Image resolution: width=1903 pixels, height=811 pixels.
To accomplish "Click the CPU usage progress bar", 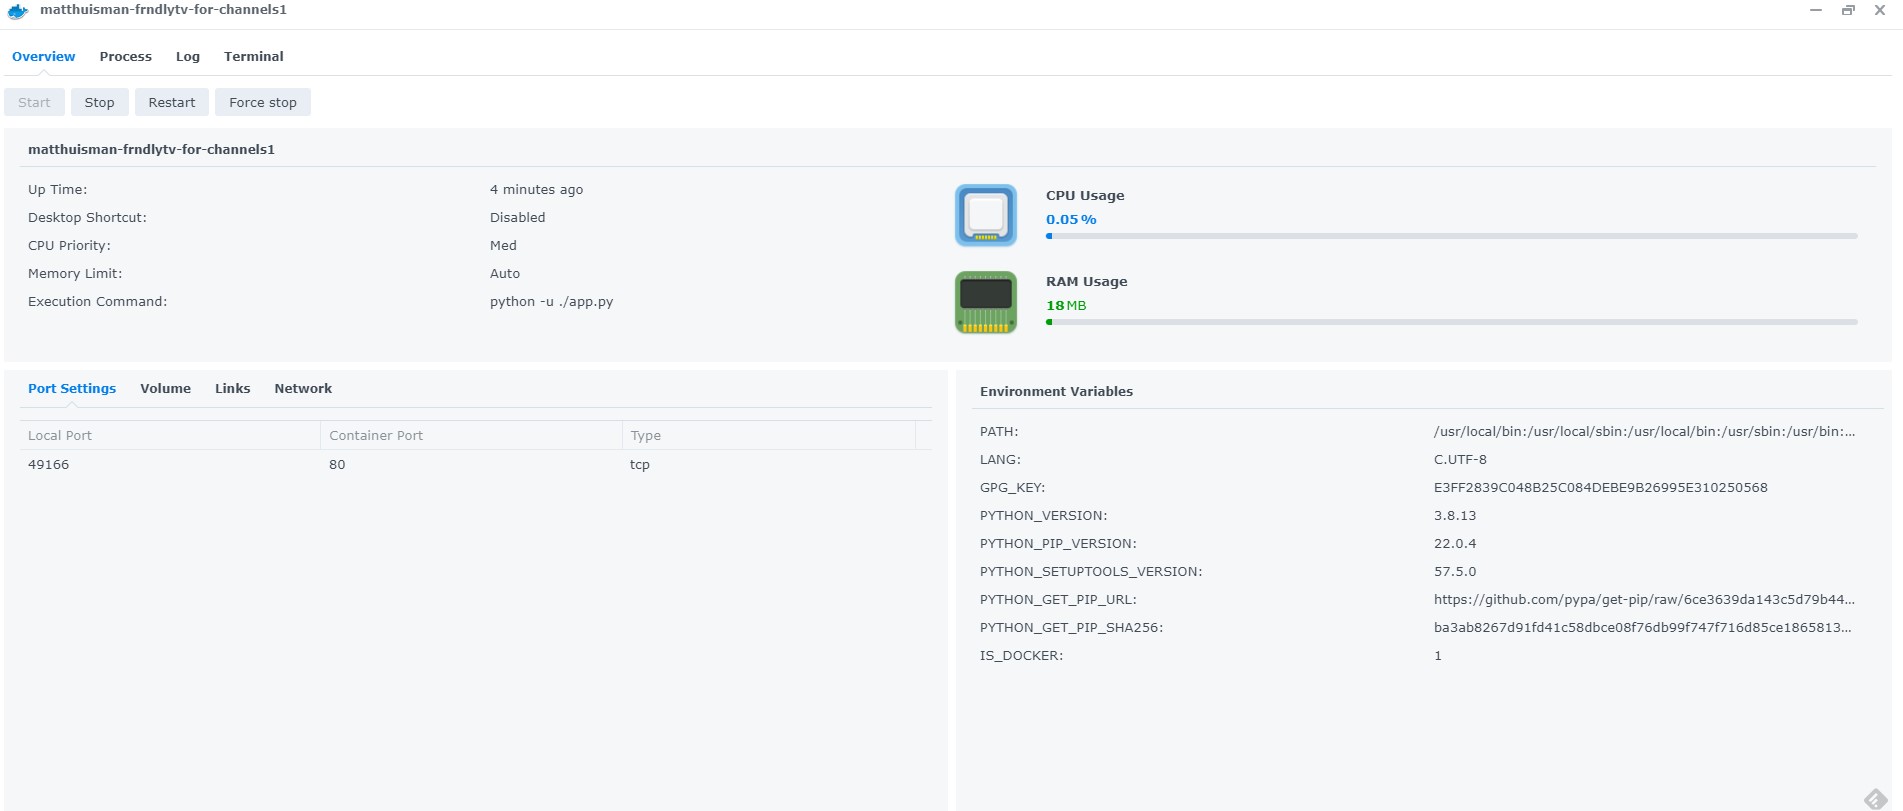I will coord(1451,236).
